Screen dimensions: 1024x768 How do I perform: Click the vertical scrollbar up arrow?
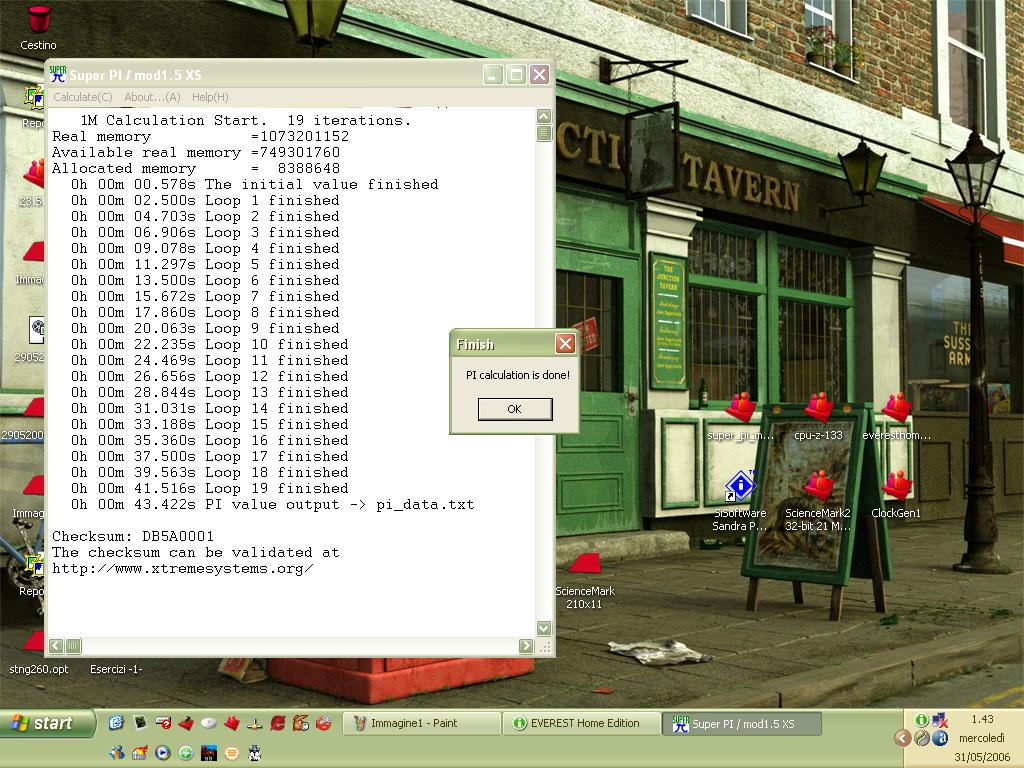543,116
